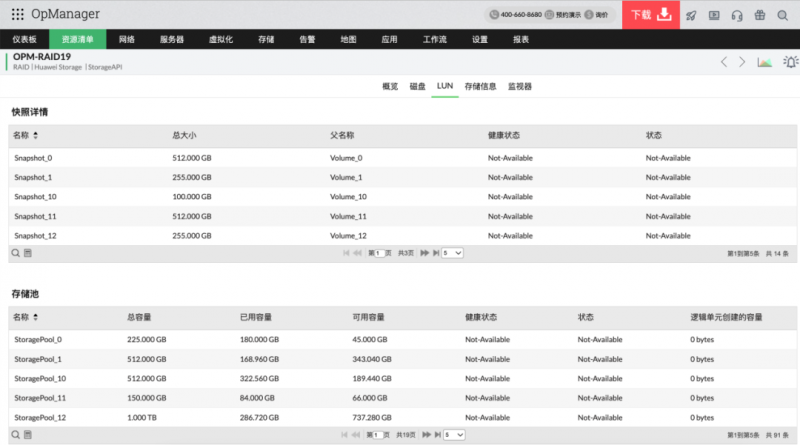Open the graph chart icon beside the alarm
This screenshot has height=445, width=800.
tap(764, 62)
